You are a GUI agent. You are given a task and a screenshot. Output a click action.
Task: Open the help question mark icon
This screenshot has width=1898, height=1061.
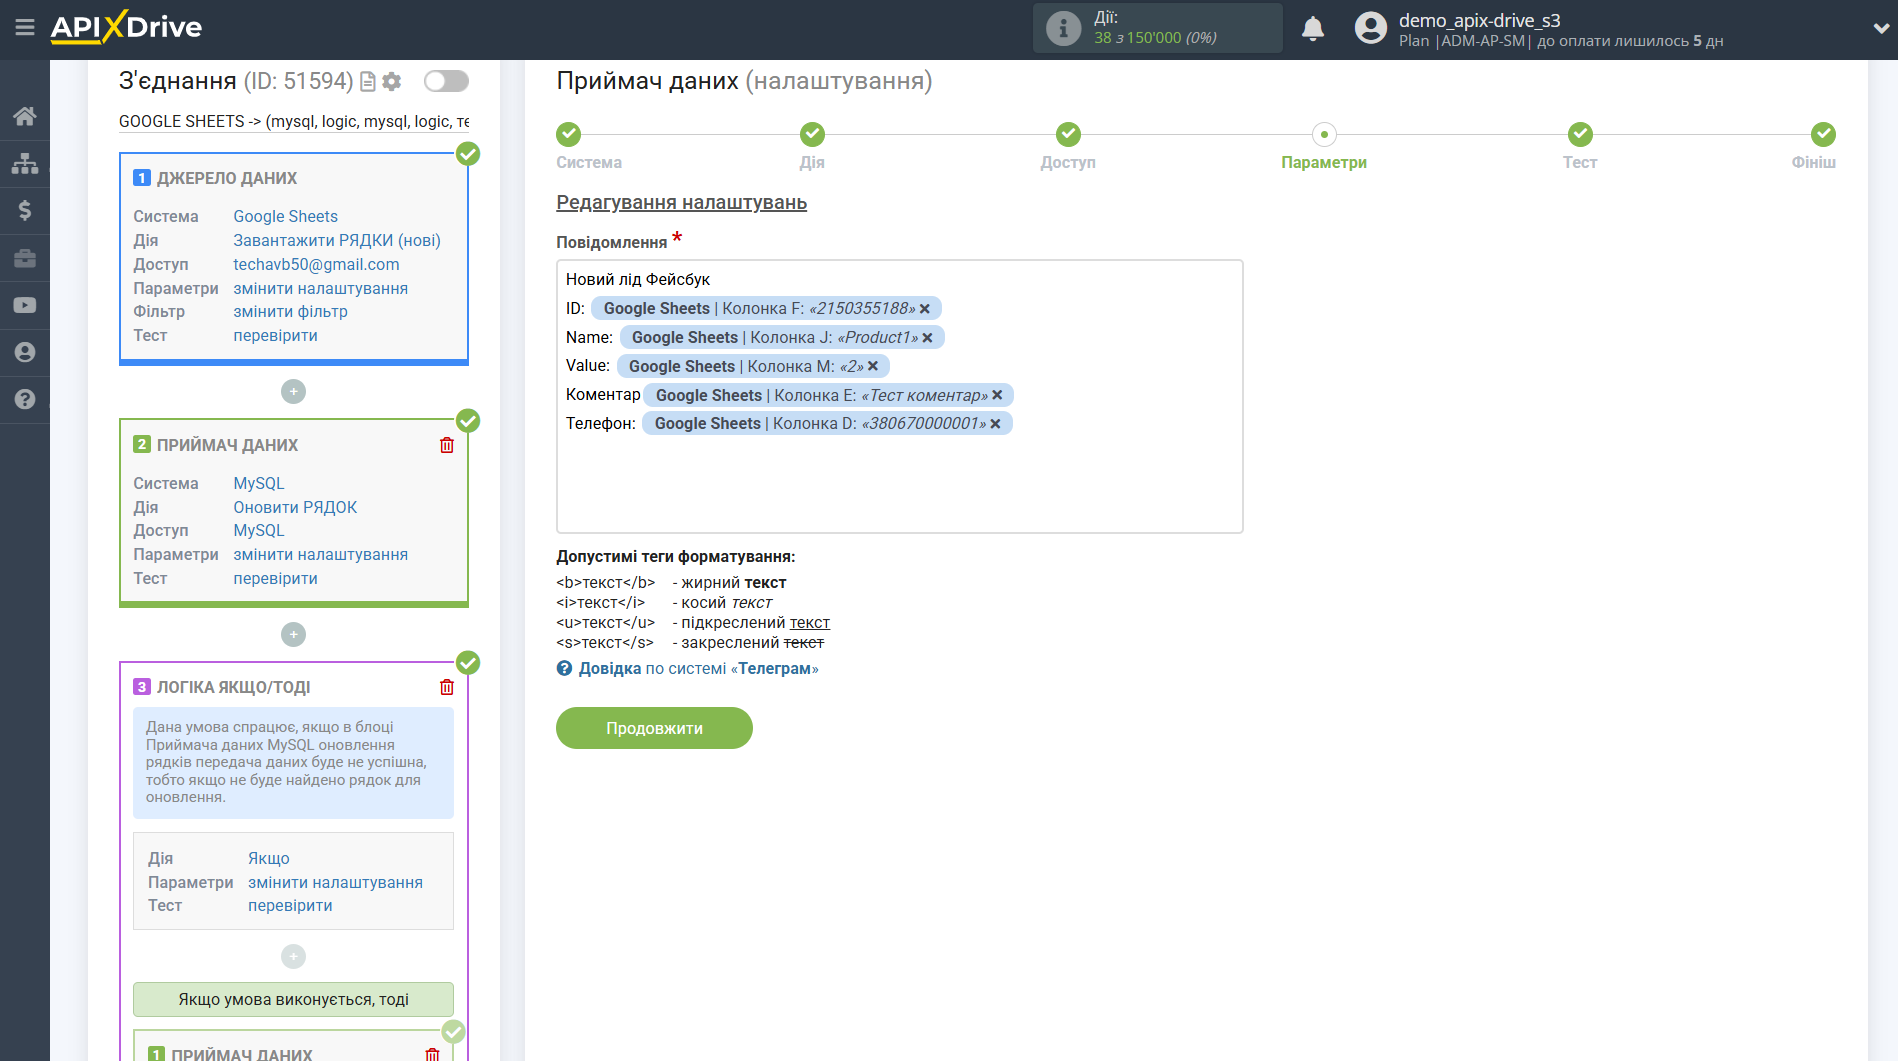point(25,399)
